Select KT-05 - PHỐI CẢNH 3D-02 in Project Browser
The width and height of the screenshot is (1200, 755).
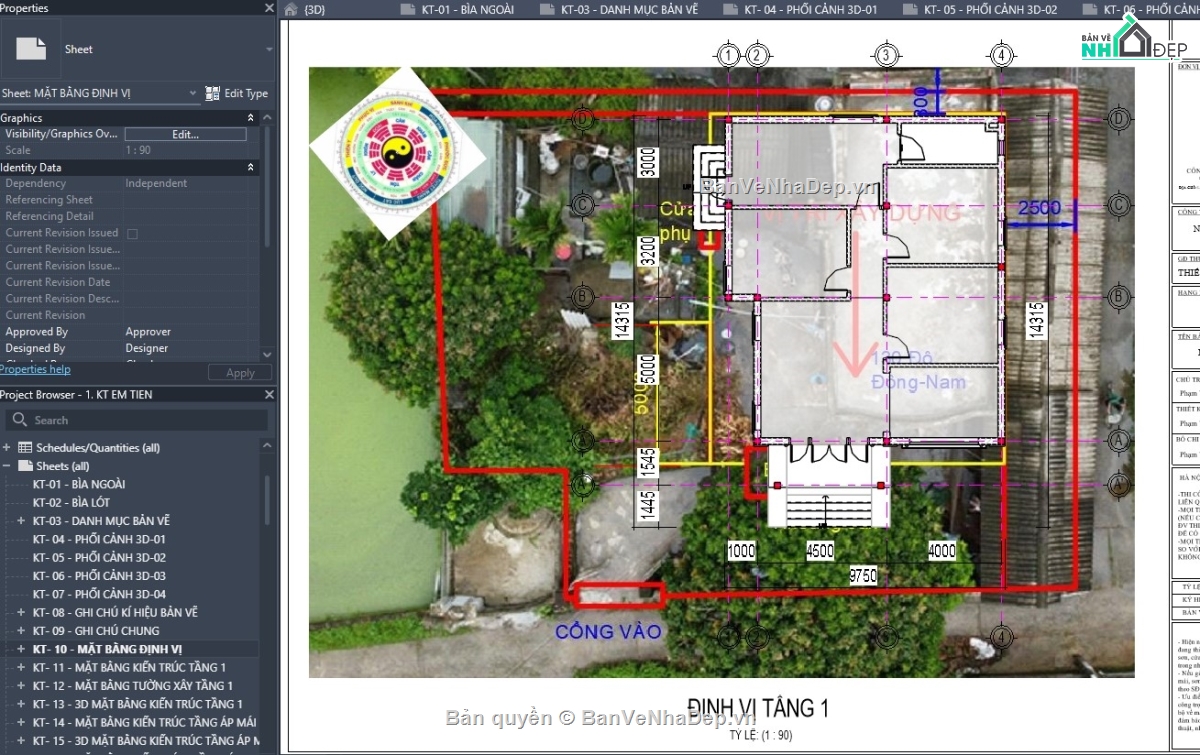click(99, 557)
